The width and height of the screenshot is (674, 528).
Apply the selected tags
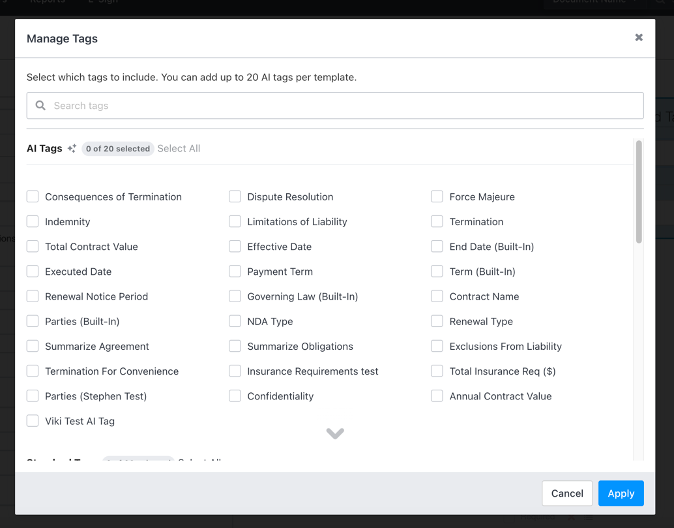pos(621,493)
